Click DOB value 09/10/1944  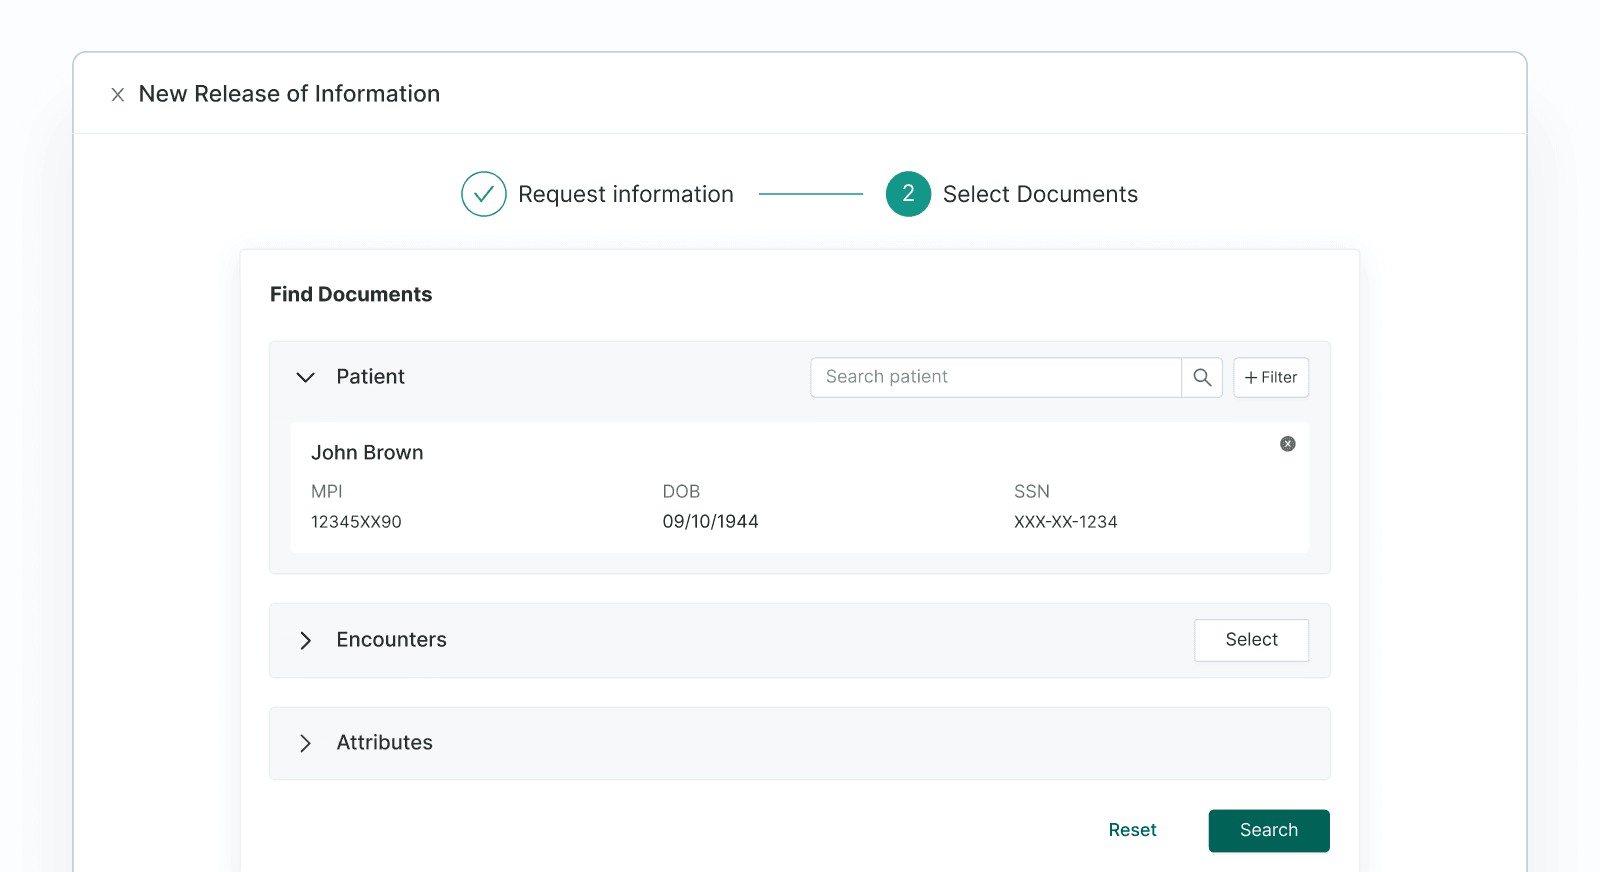(x=710, y=522)
